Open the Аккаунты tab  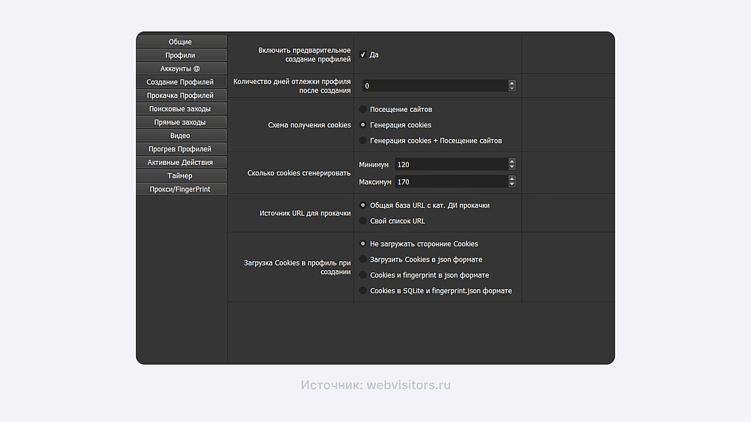coord(182,68)
